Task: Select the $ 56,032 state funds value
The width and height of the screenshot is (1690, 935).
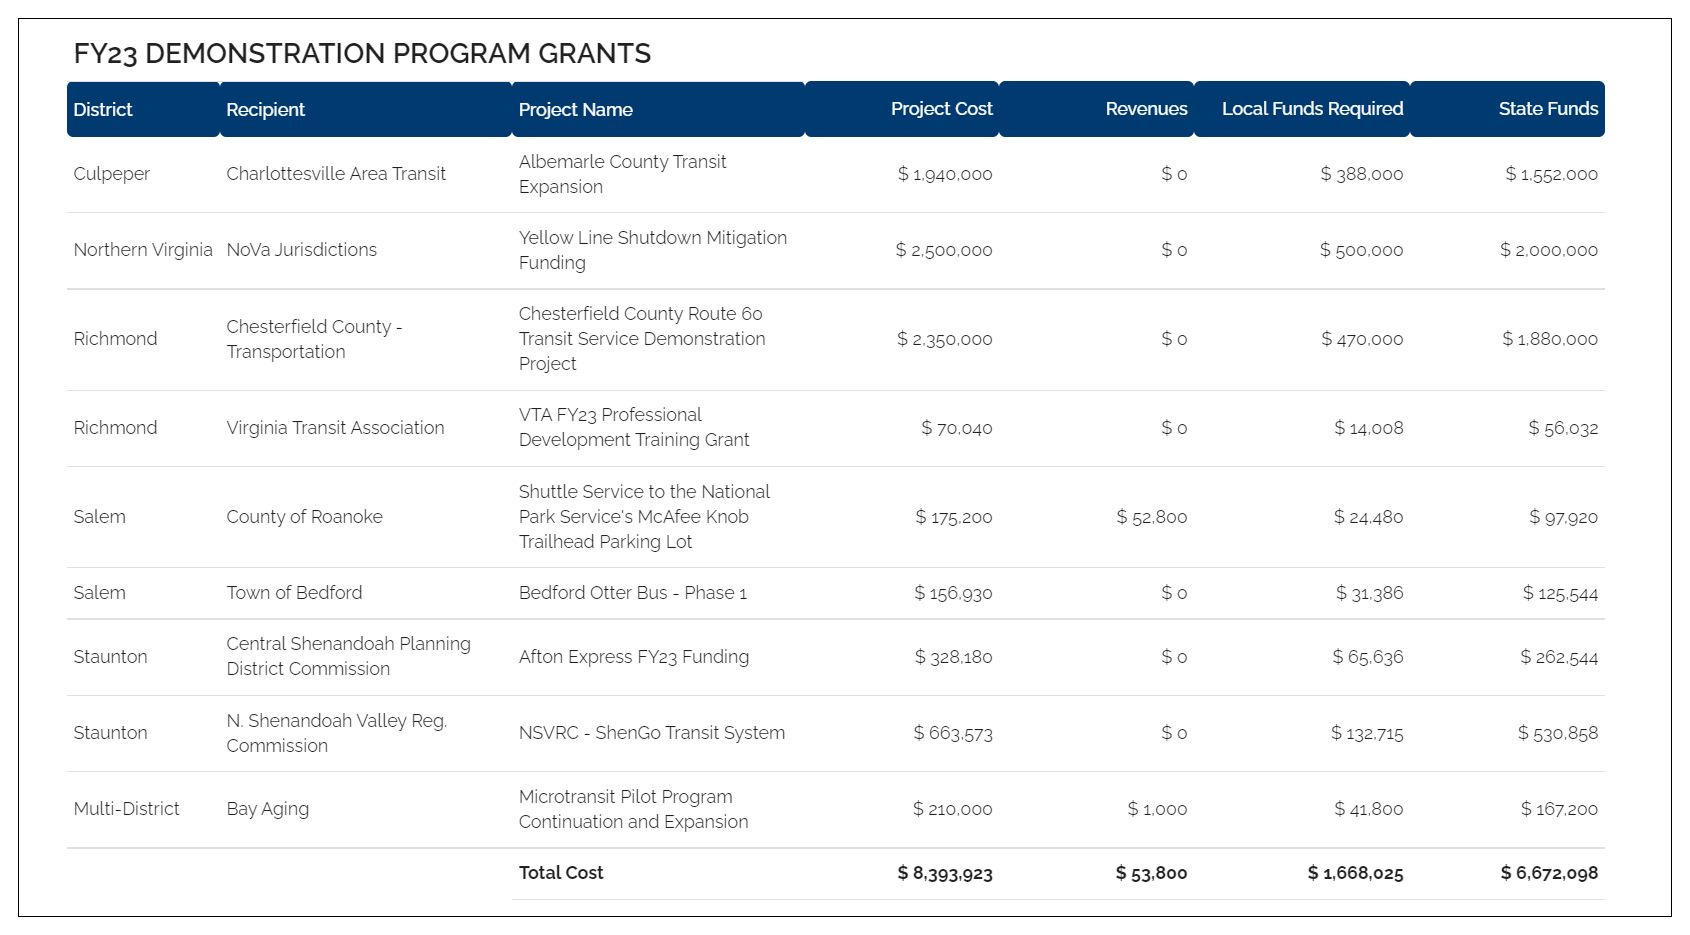Action: [1563, 428]
